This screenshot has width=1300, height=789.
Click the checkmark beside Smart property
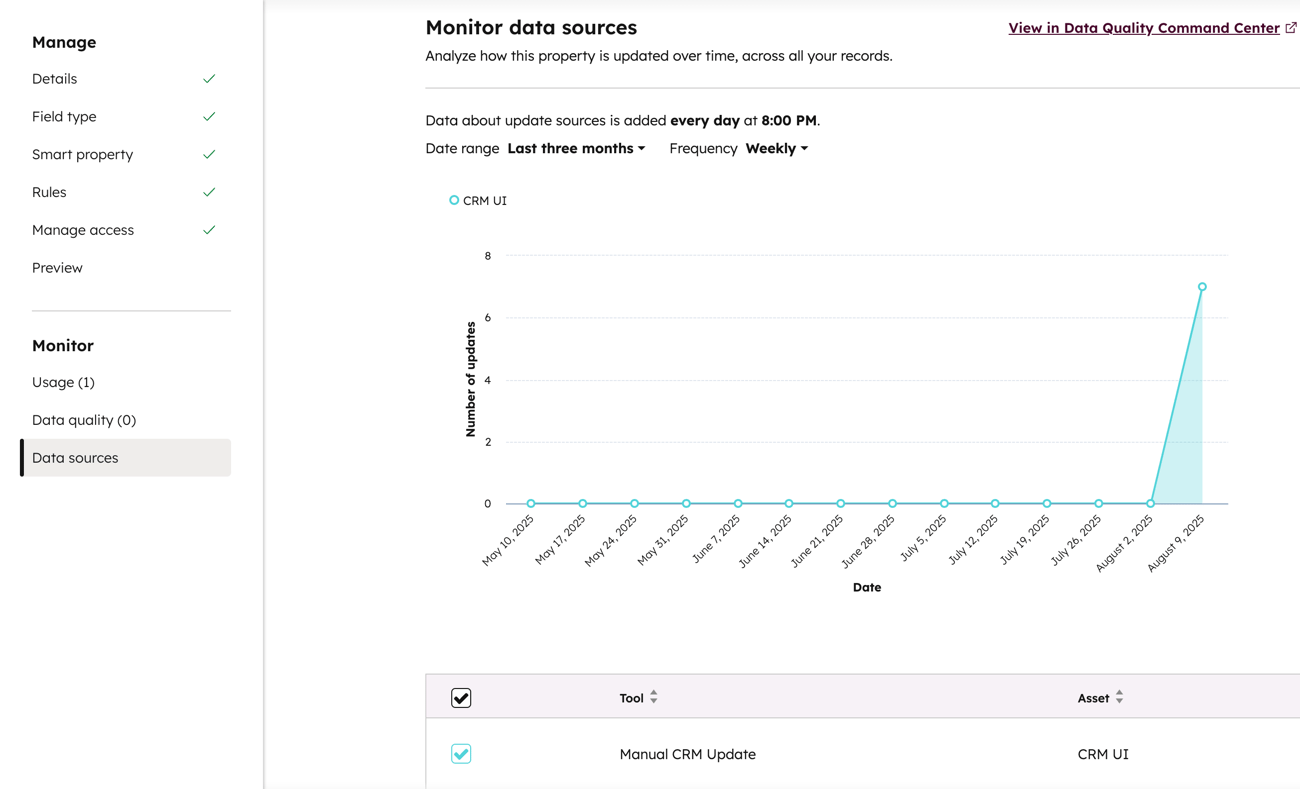[209, 155]
